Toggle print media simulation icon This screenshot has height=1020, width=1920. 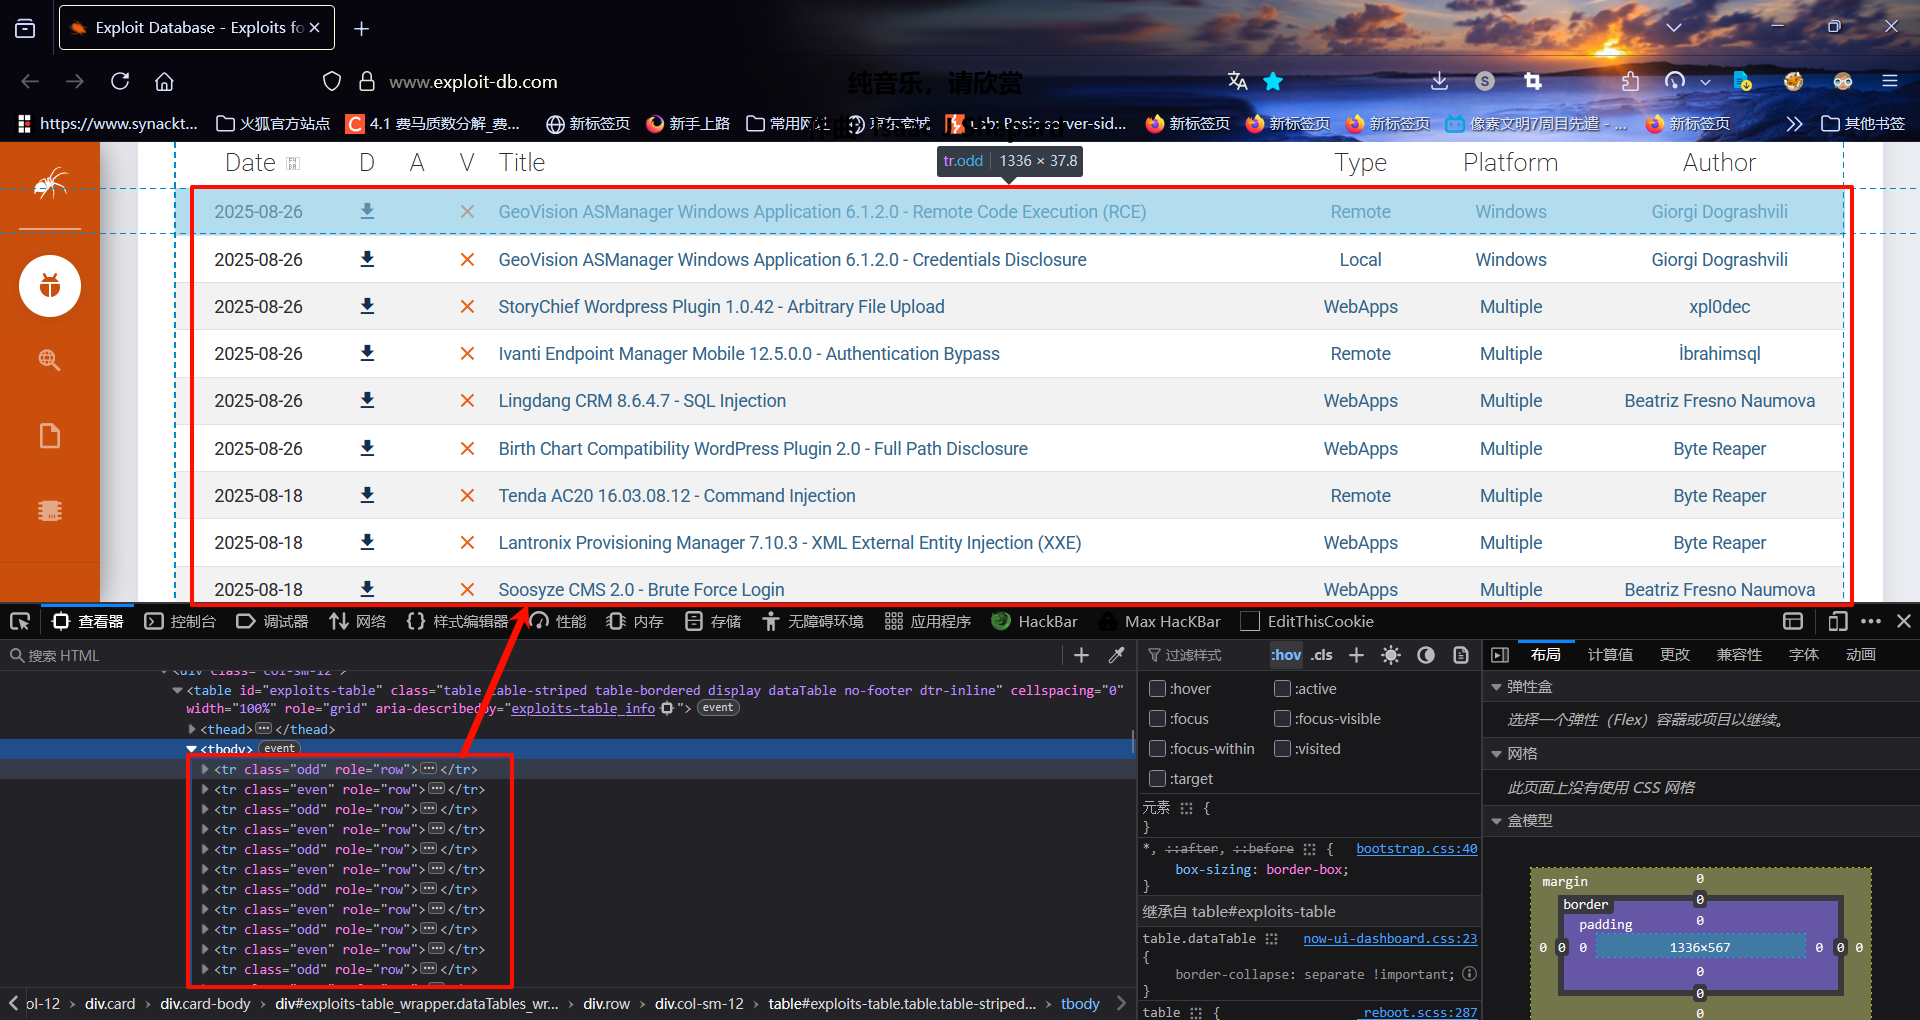1461,655
